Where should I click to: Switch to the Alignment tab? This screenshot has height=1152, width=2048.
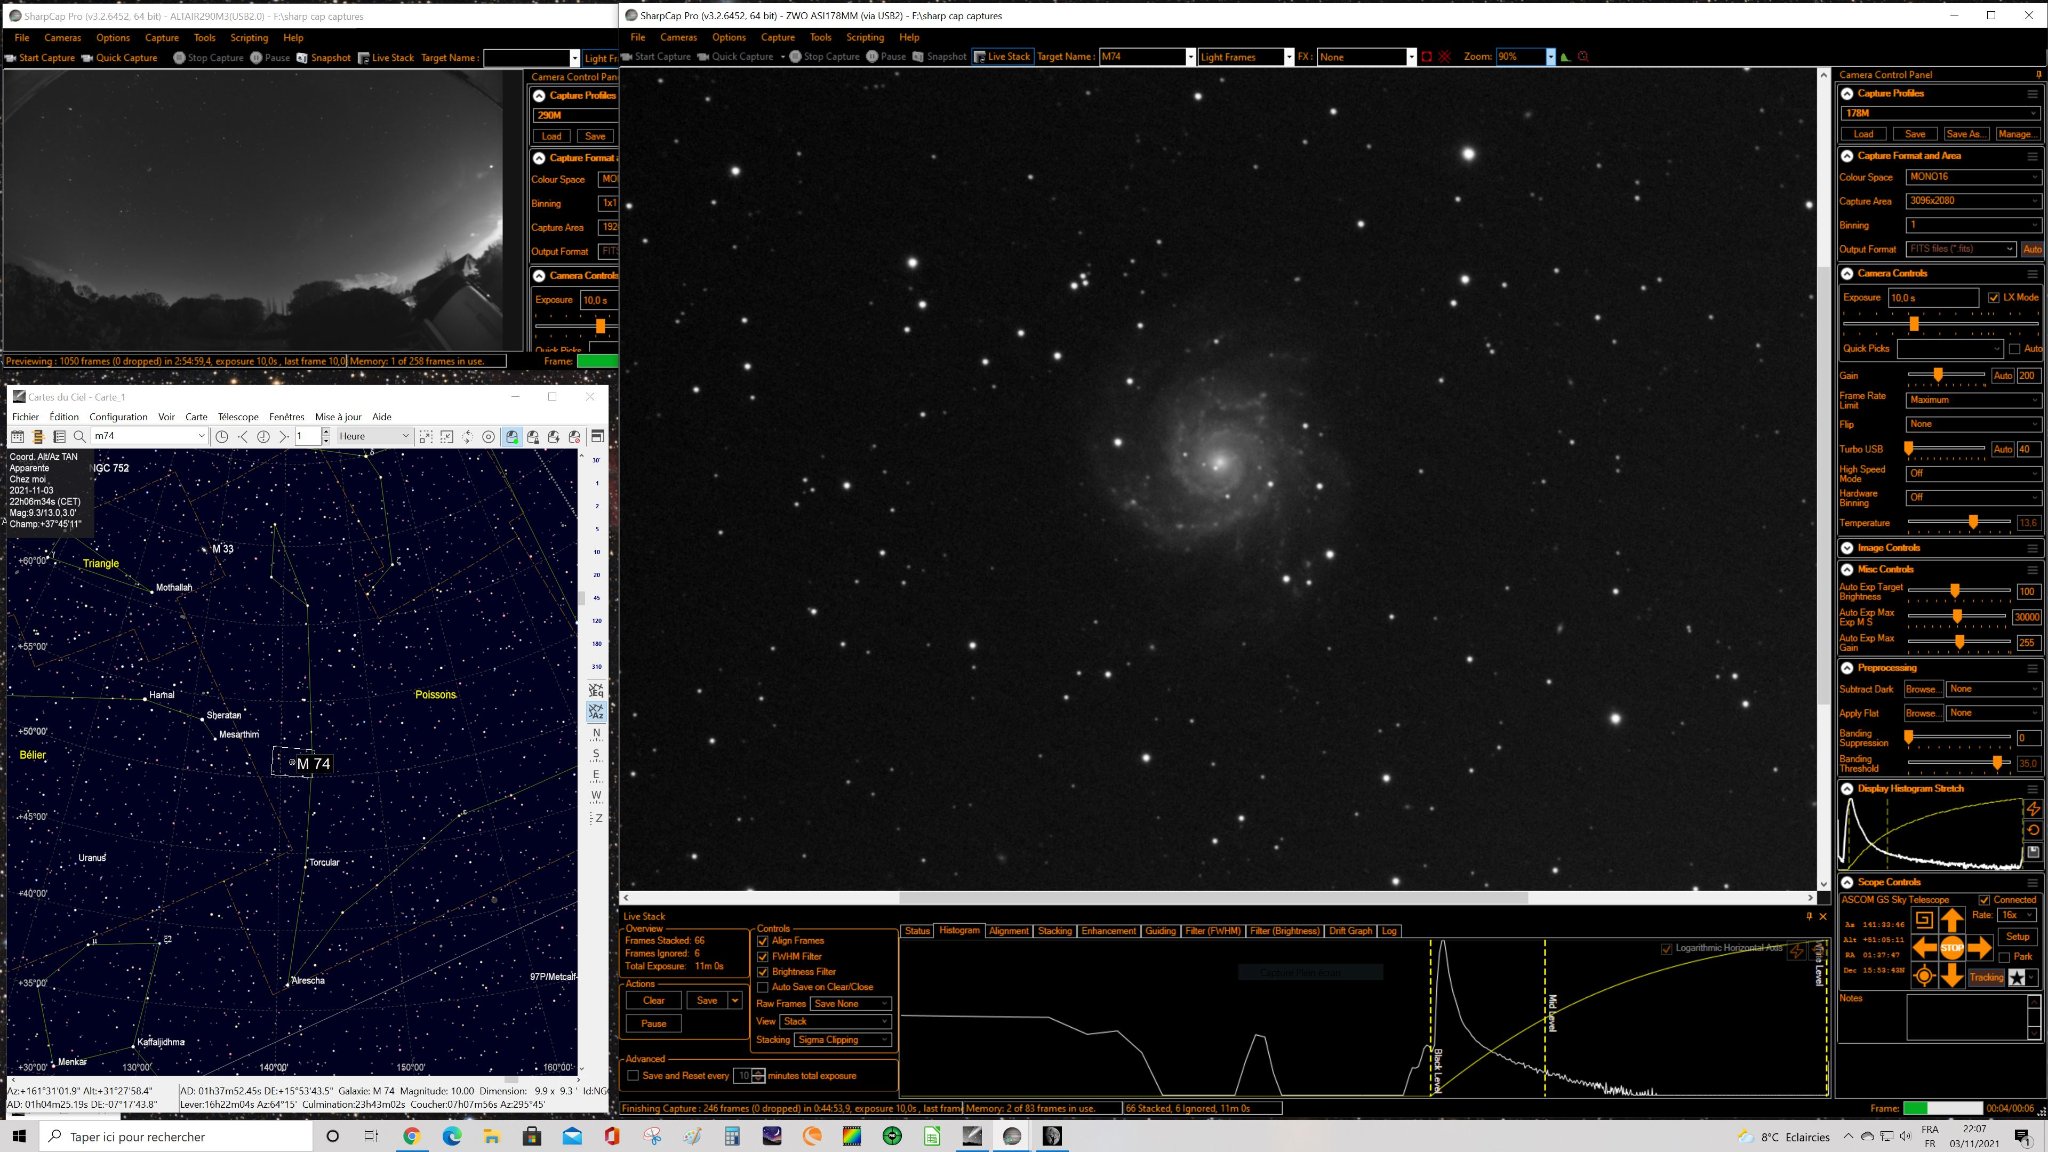[x=1008, y=931]
